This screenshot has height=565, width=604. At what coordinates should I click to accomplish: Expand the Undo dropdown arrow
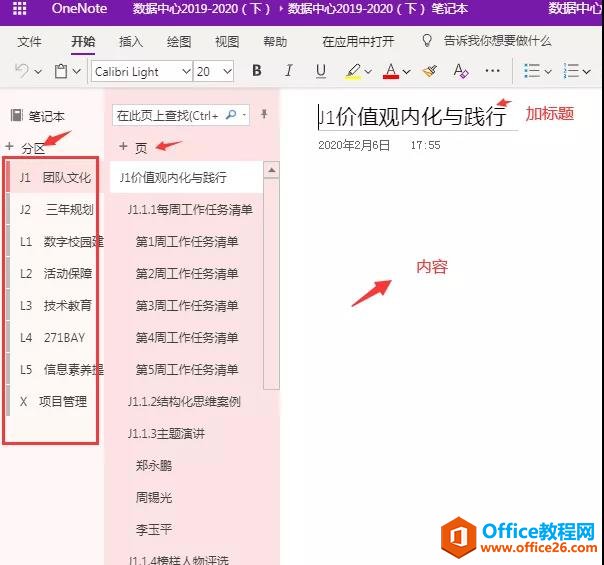[38, 72]
